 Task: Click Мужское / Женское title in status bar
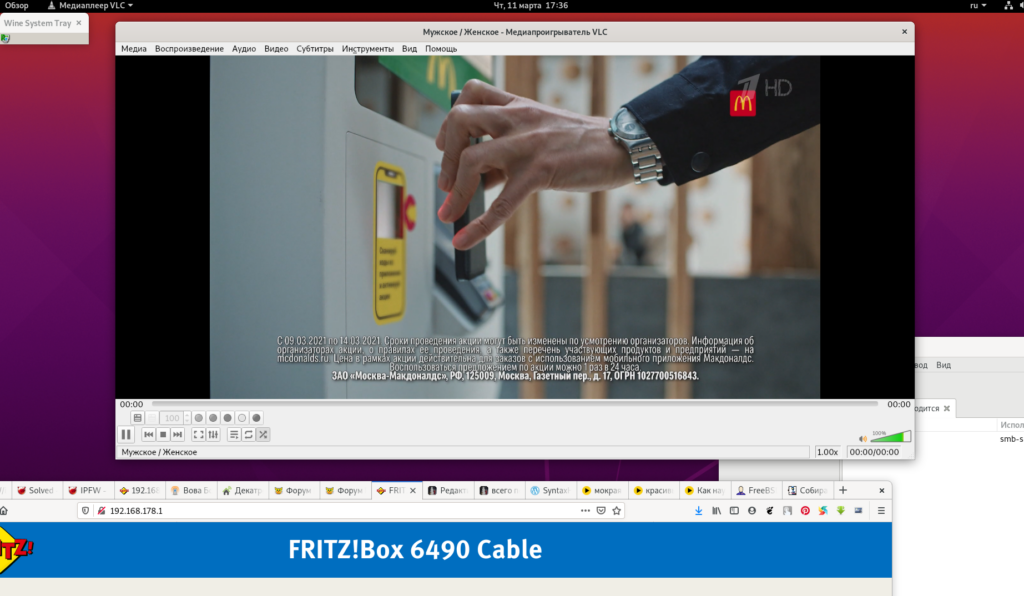[x=159, y=452]
